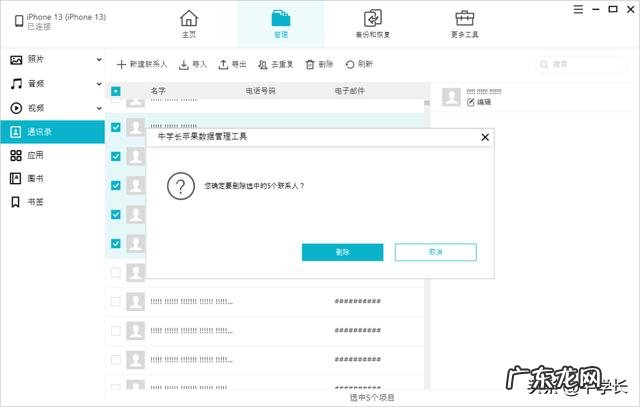Click the 去重复 deduplicate button
The image size is (640, 407).
coord(276,64)
